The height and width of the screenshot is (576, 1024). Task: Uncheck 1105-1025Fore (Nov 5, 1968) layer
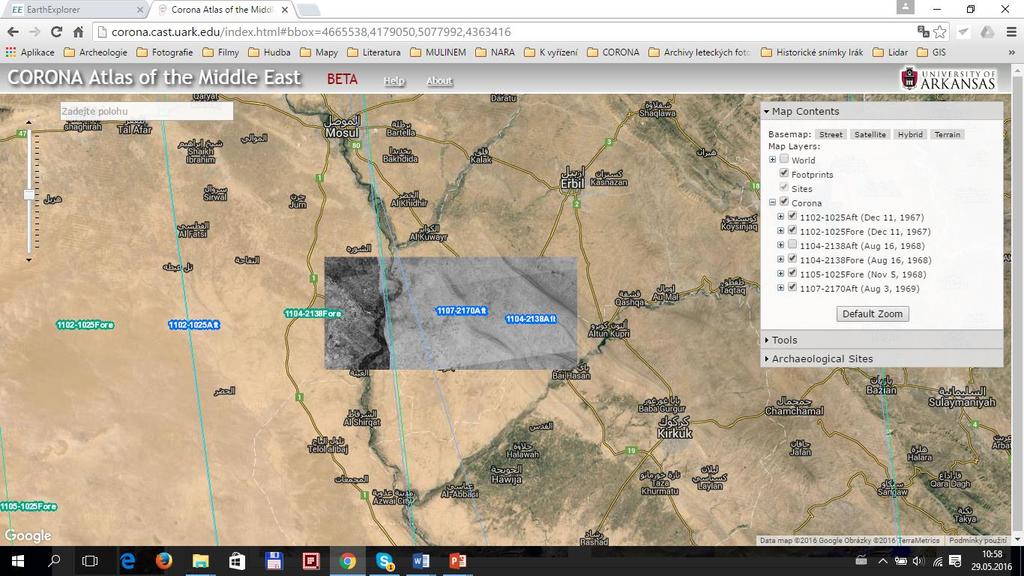(x=792, y=273)
